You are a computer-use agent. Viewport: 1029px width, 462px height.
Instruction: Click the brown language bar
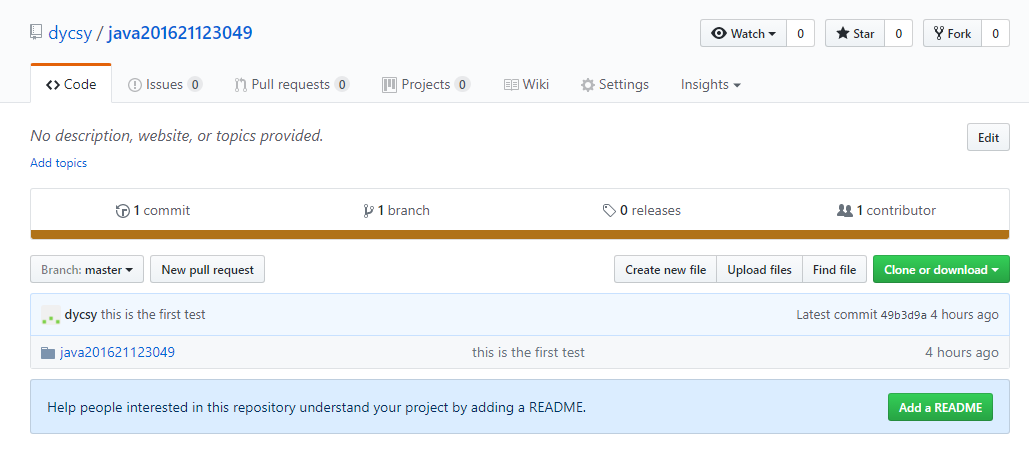(x=520, y=234)
